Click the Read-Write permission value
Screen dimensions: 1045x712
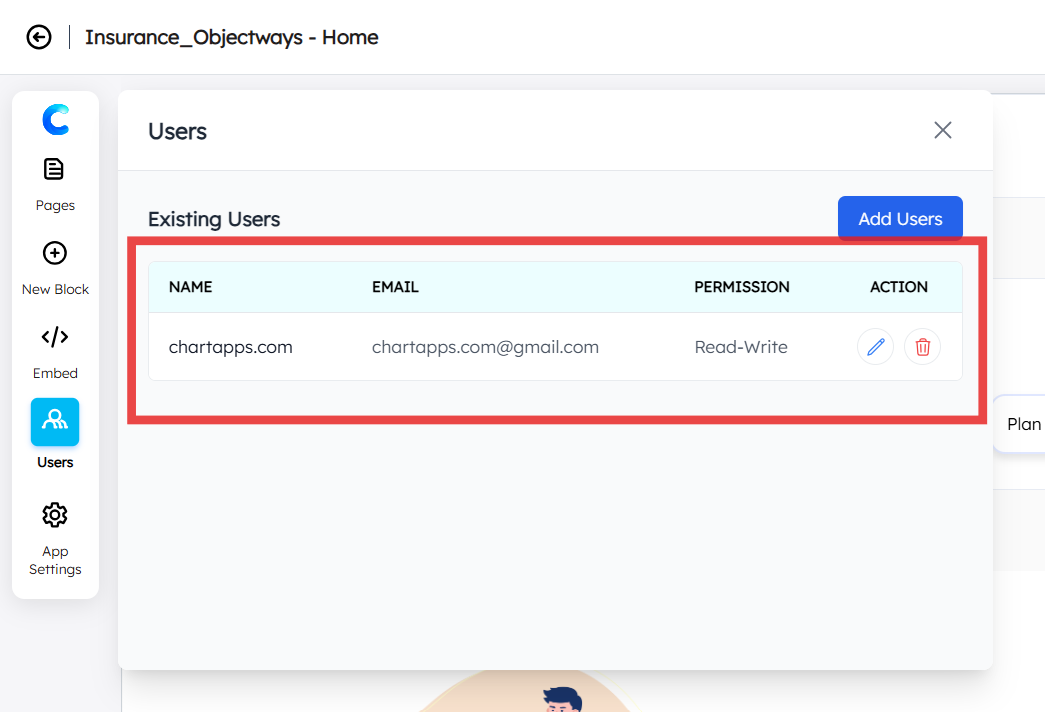(x=741, y=347)
